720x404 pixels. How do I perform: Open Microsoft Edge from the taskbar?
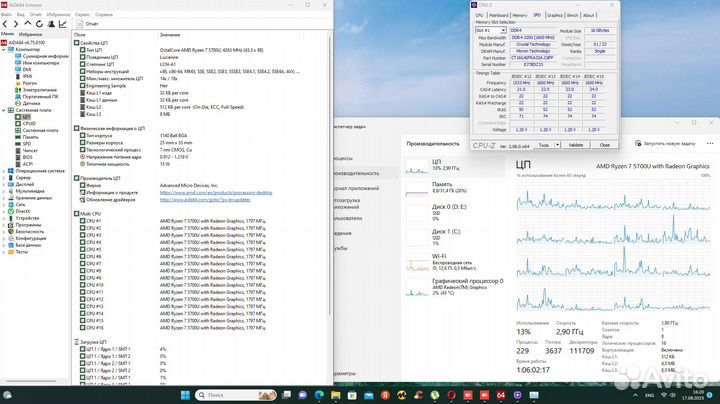tap(319, 395)
